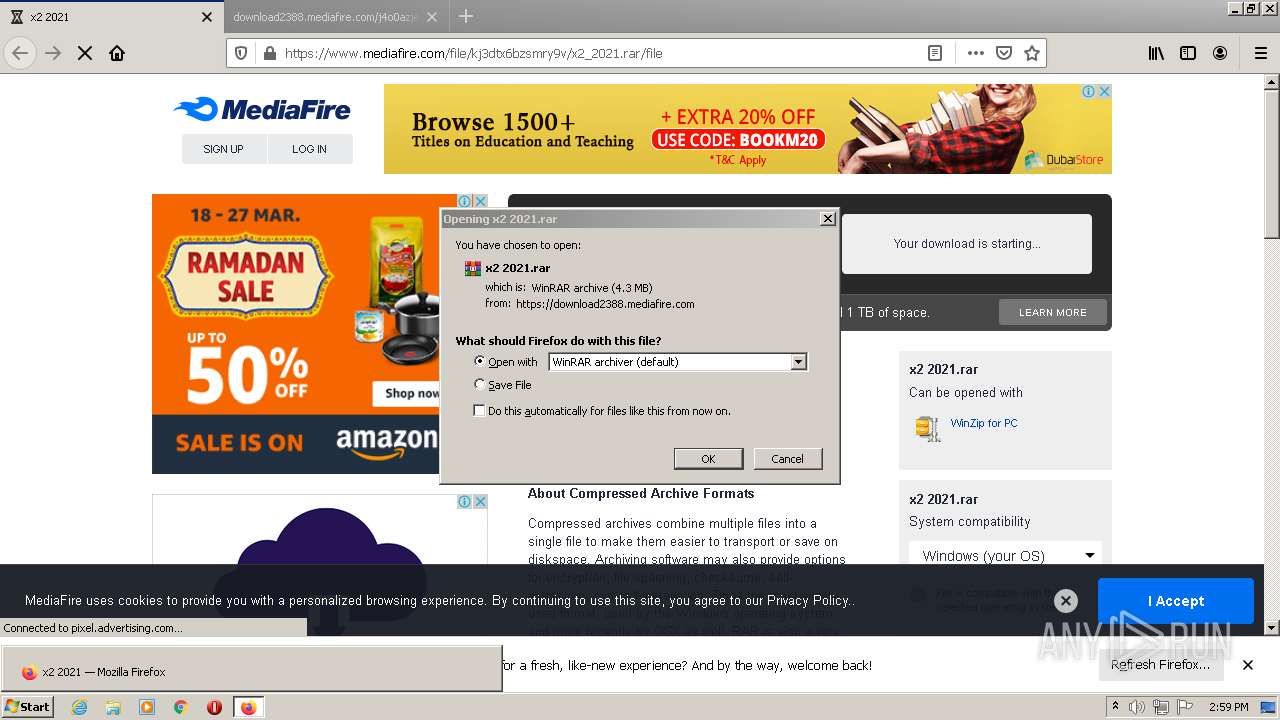
Task: Open Firefox account avatar icon
Action: tap(1220, 53)
